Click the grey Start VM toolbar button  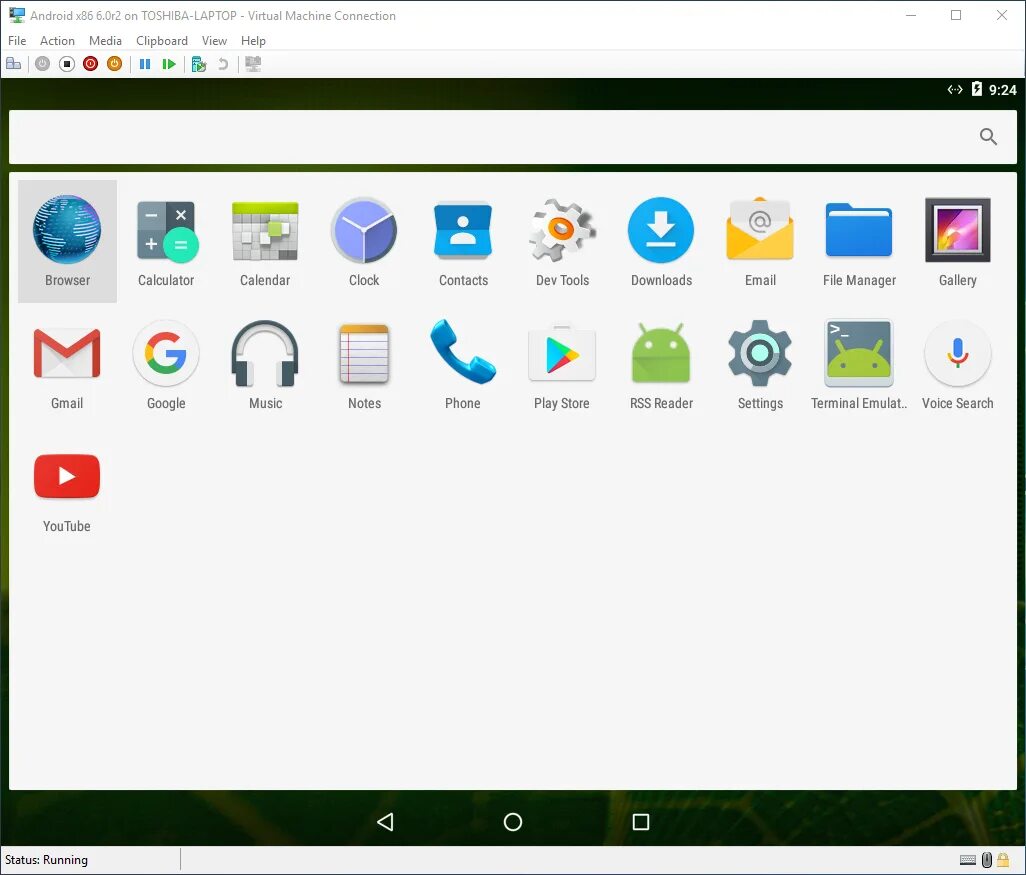tap(43, 63)
